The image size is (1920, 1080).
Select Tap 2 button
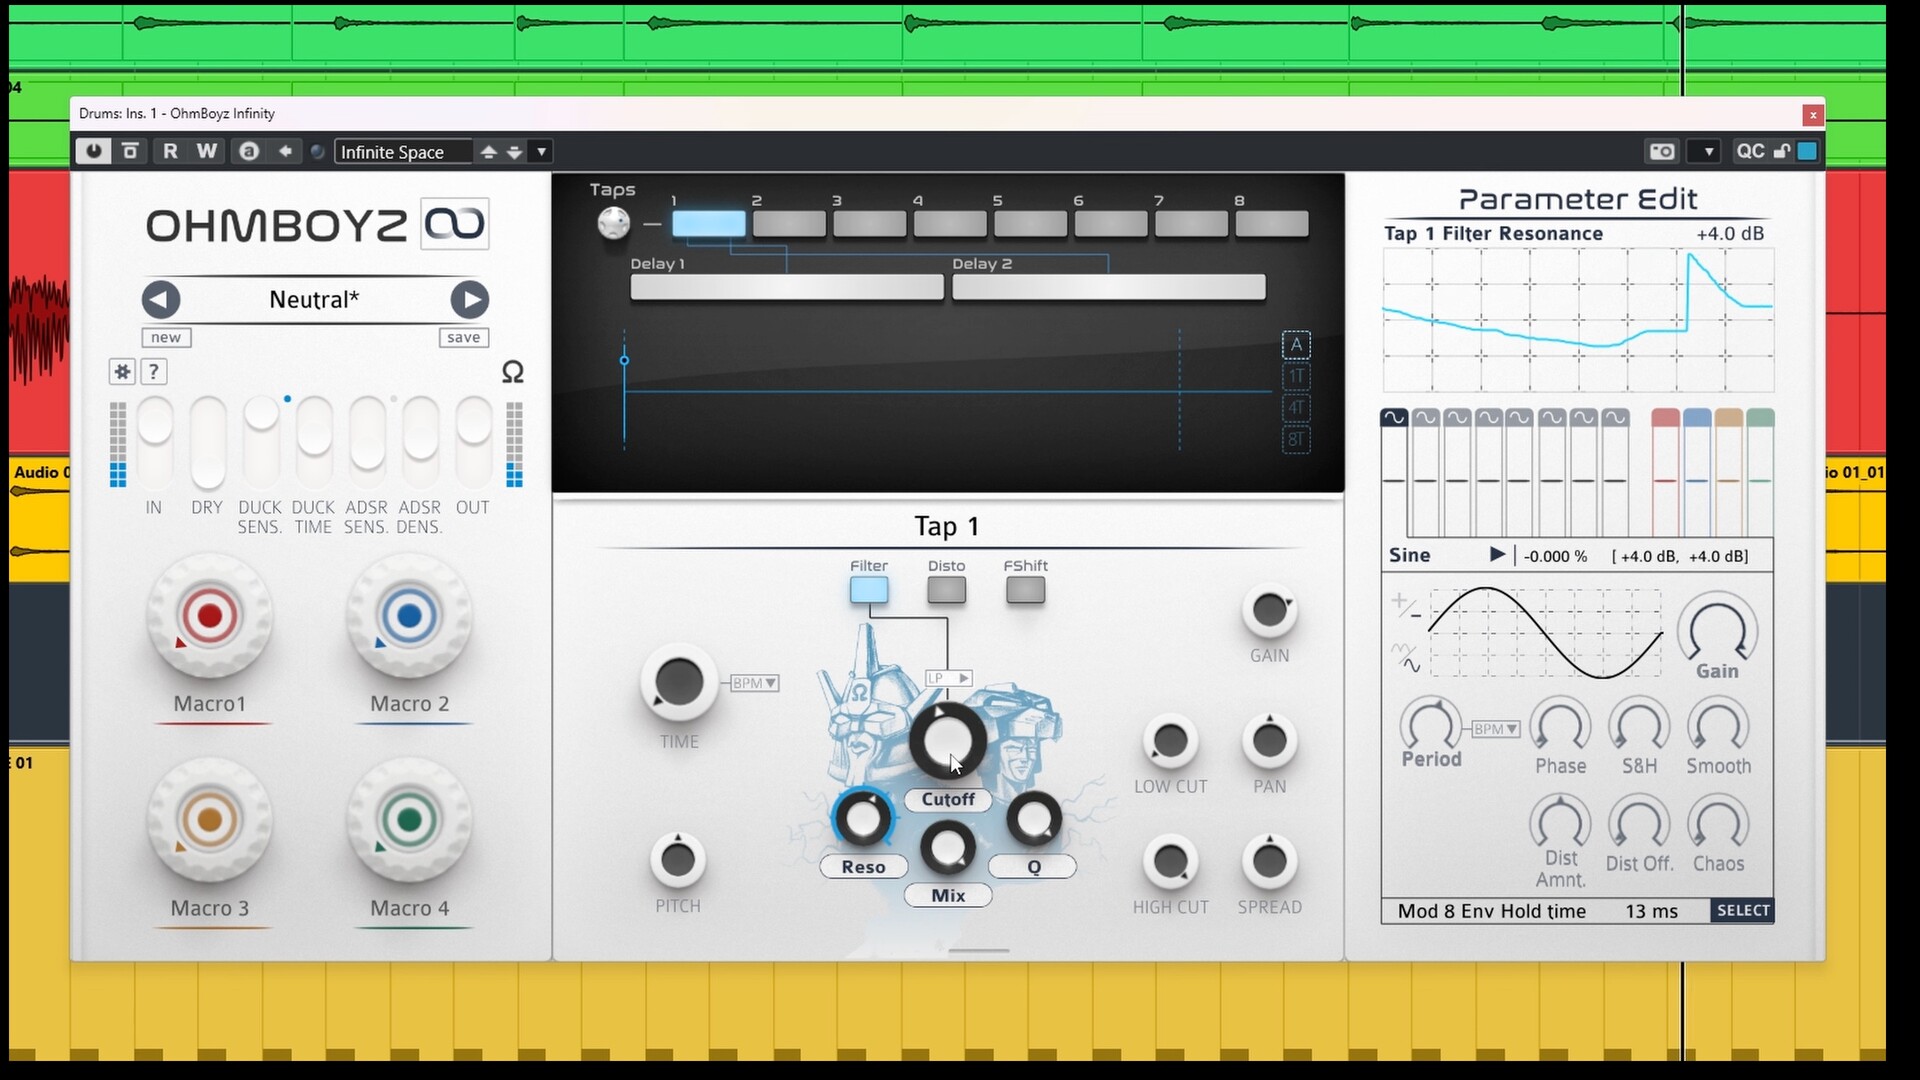pos(789,224)
